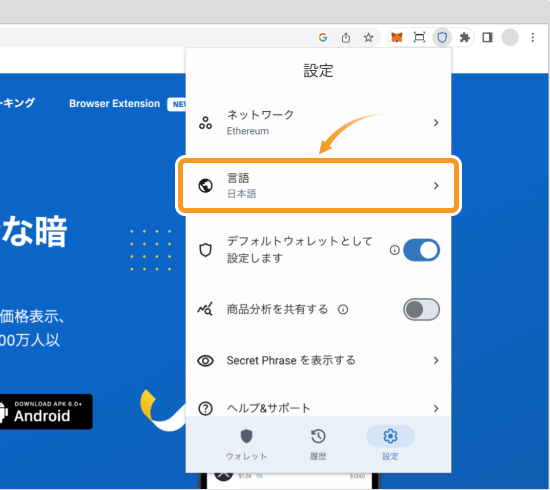Click the 商品分析を共有する label
Image resolution: width=550 pixels, height=490 pixels.
[x=277, y=309]
